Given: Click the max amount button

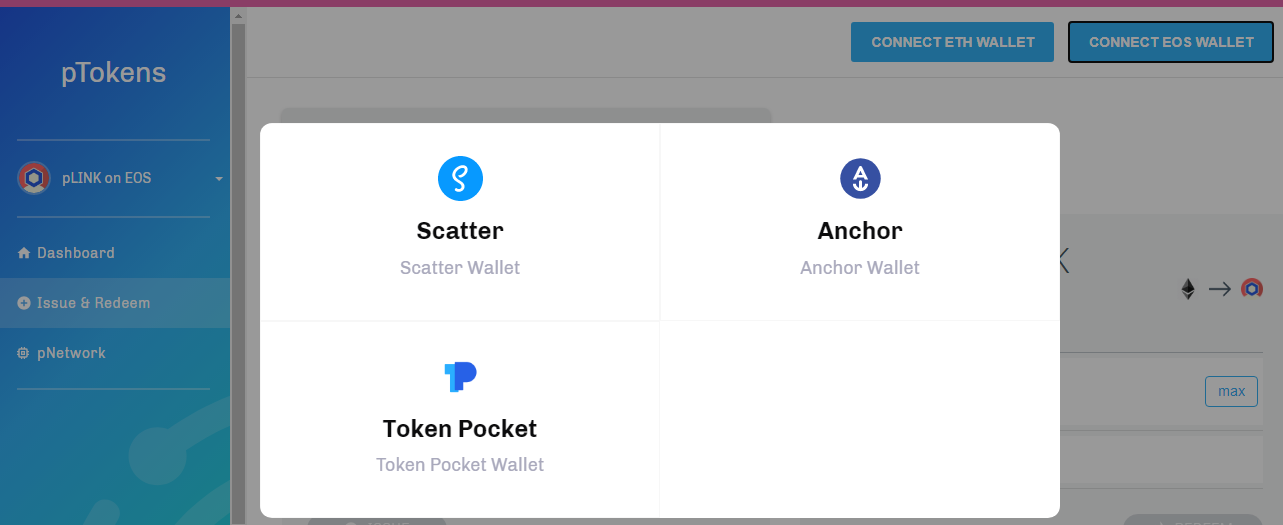Looking at the screenshot, I should tap(1231, 391).
